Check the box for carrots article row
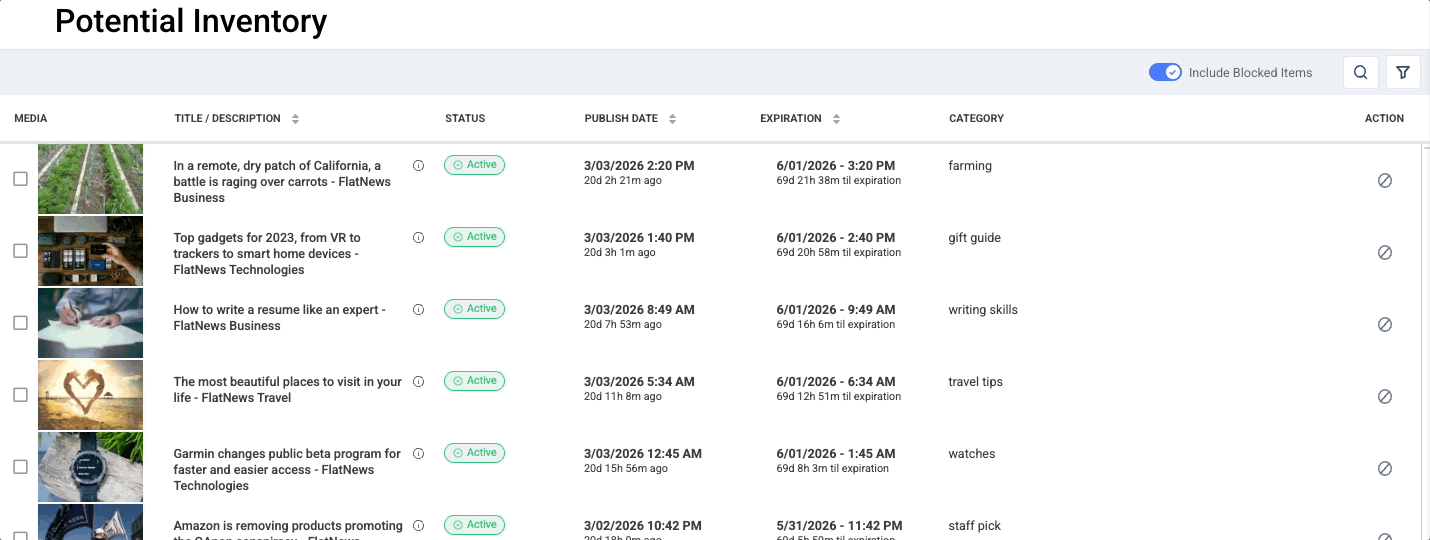 pyautogui.click(x=20, y=179)
